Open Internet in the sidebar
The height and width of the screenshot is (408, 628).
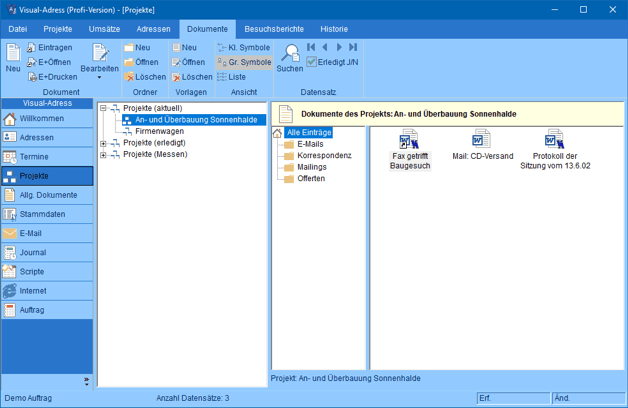(x=47, y=291)
